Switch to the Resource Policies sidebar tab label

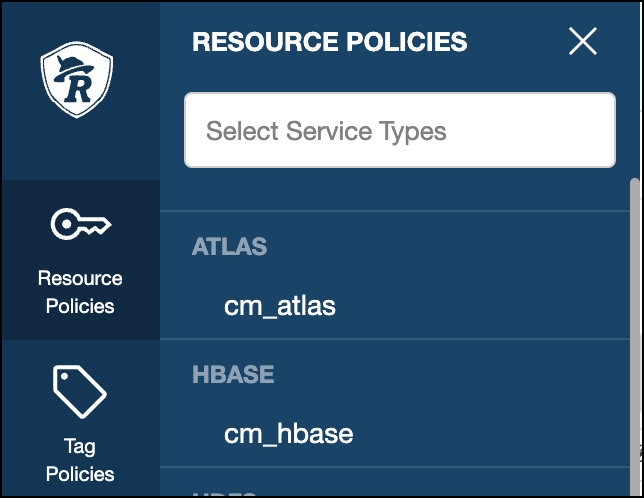(x=80, y=292)
